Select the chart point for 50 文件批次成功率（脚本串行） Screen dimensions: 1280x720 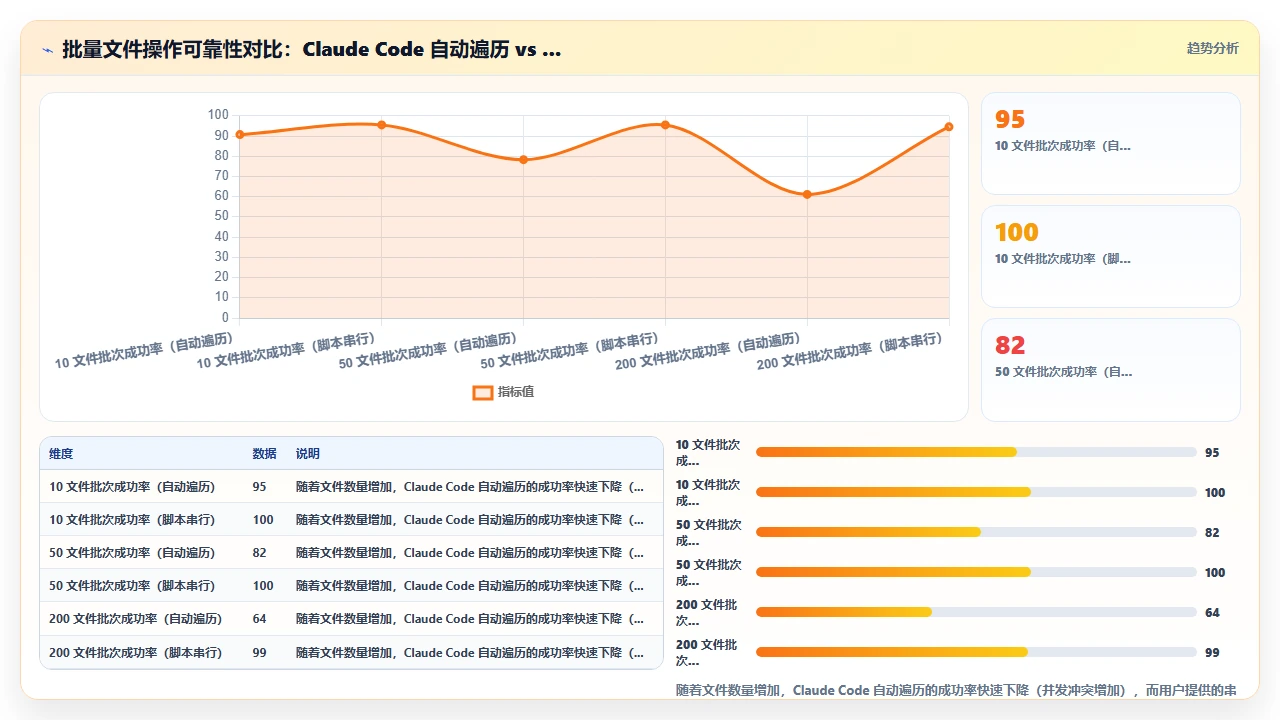[x=665, y=124]
